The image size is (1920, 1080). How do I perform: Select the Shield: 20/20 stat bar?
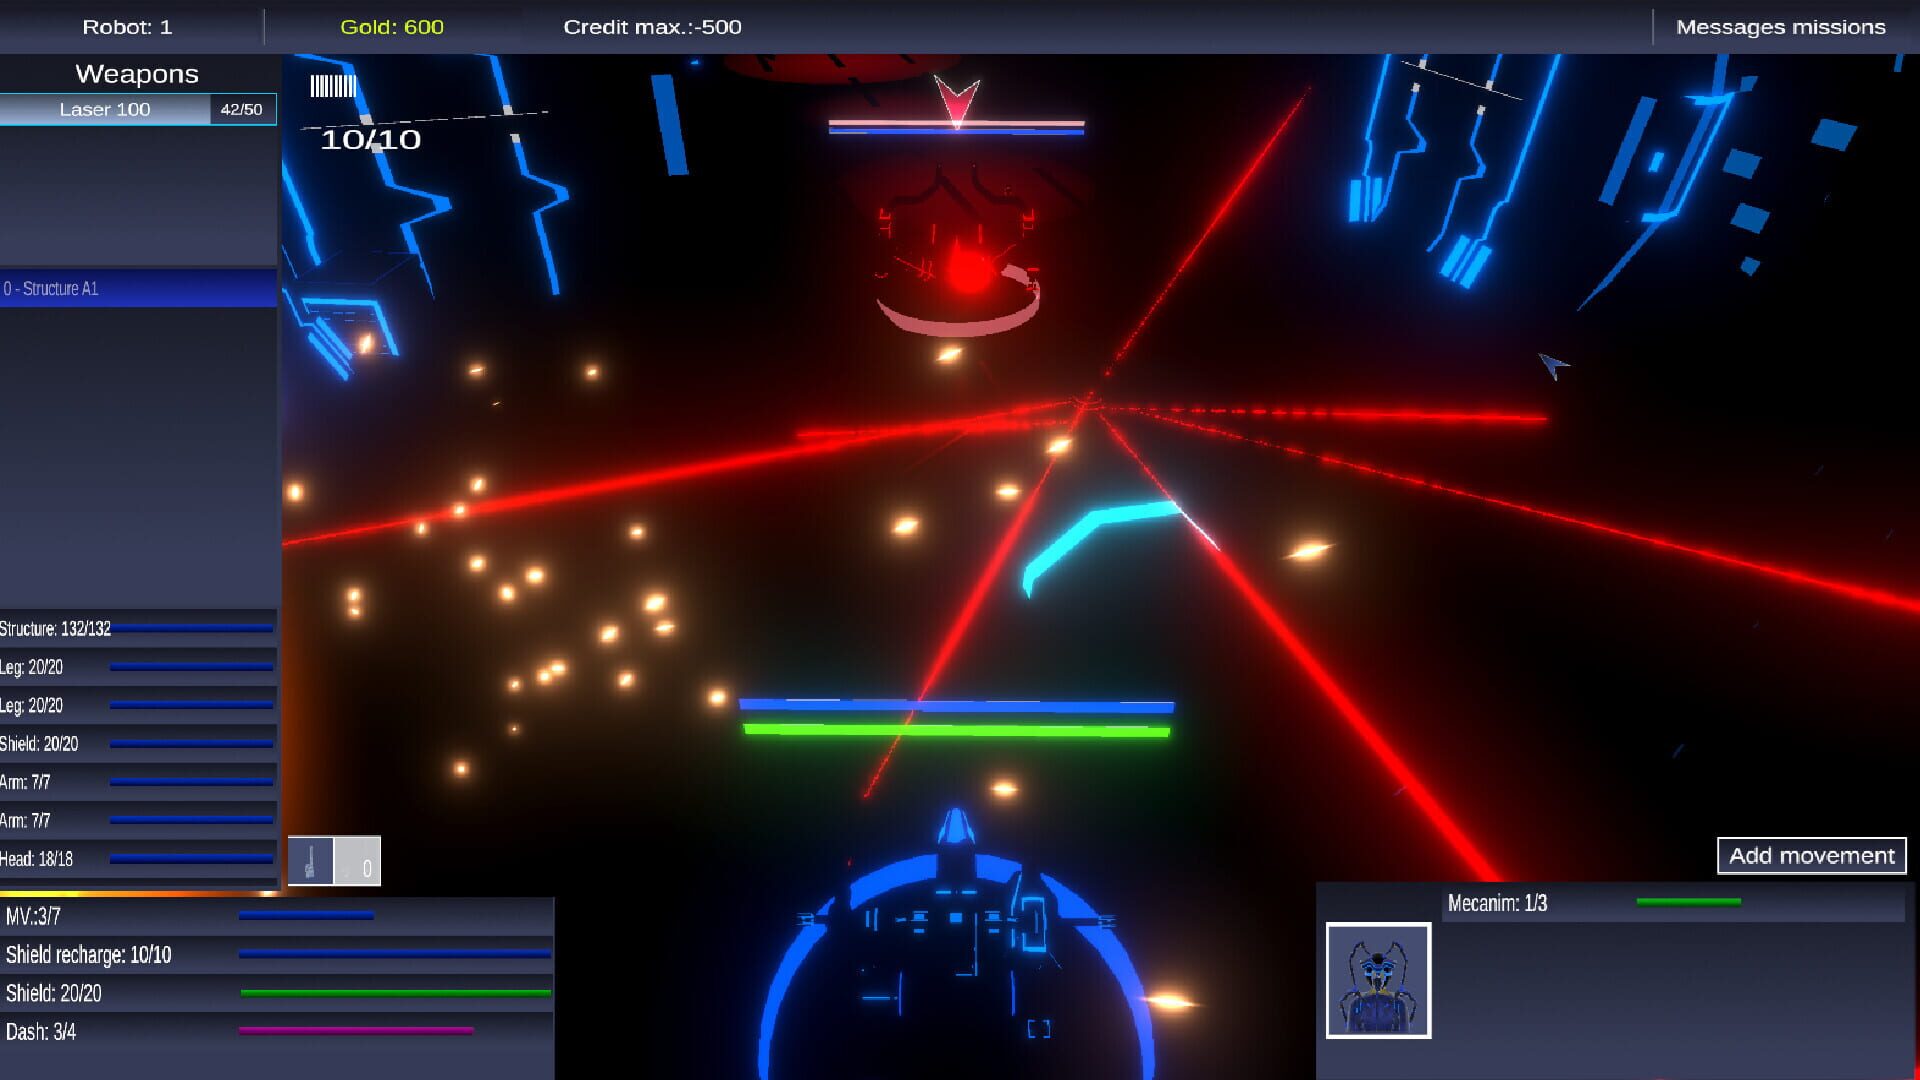click(x=140, y=744)
